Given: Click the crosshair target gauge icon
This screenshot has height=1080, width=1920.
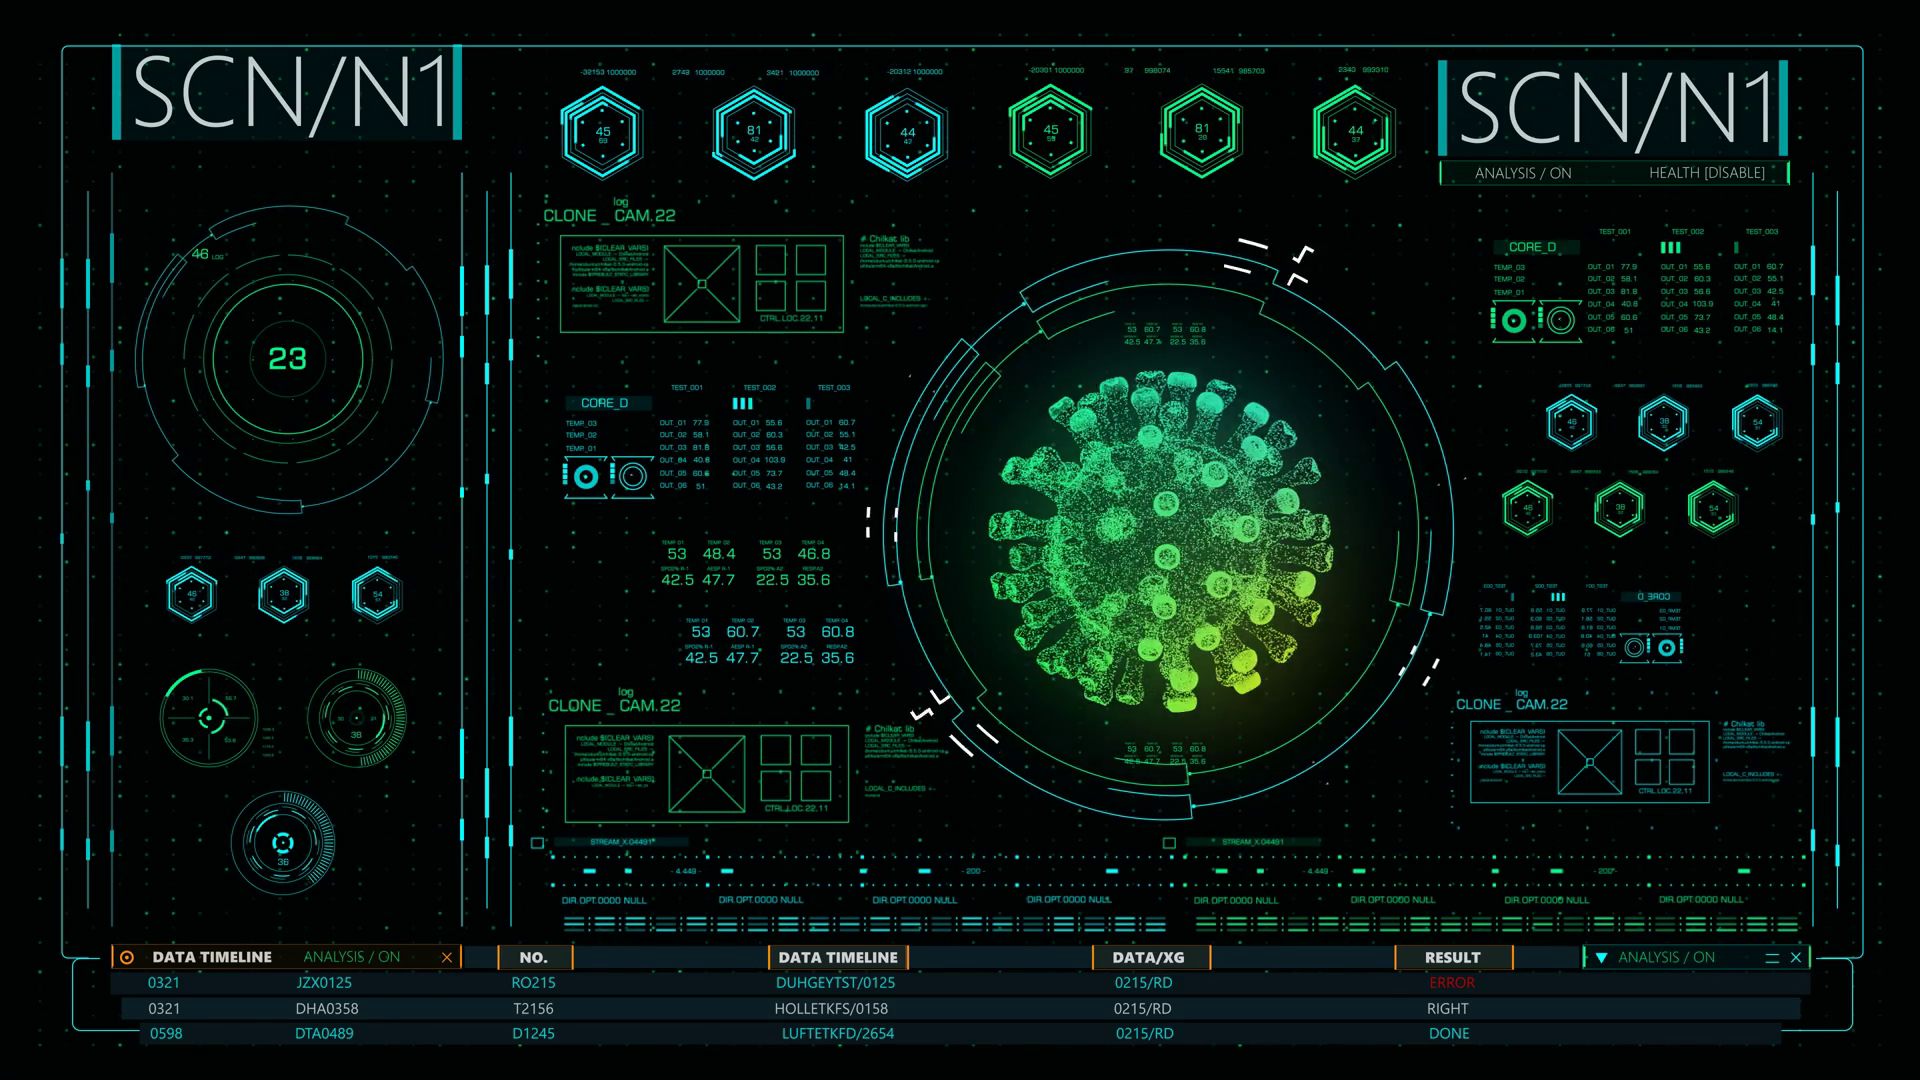Looking at the screenshot, I should 208,717.
